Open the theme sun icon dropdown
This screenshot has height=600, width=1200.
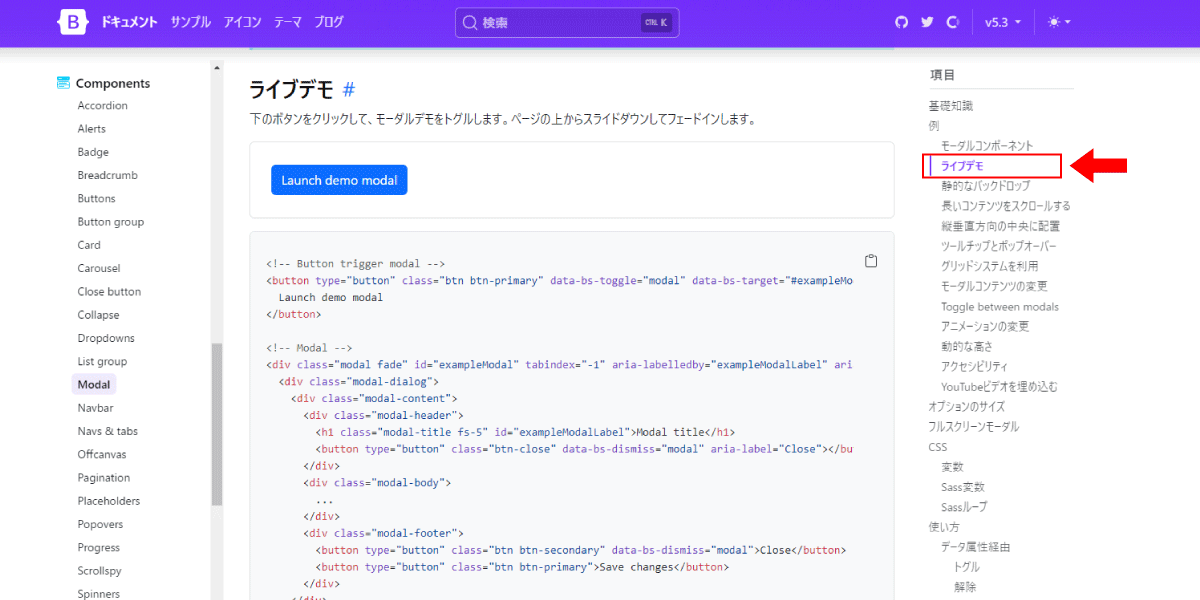[1059, 22]
